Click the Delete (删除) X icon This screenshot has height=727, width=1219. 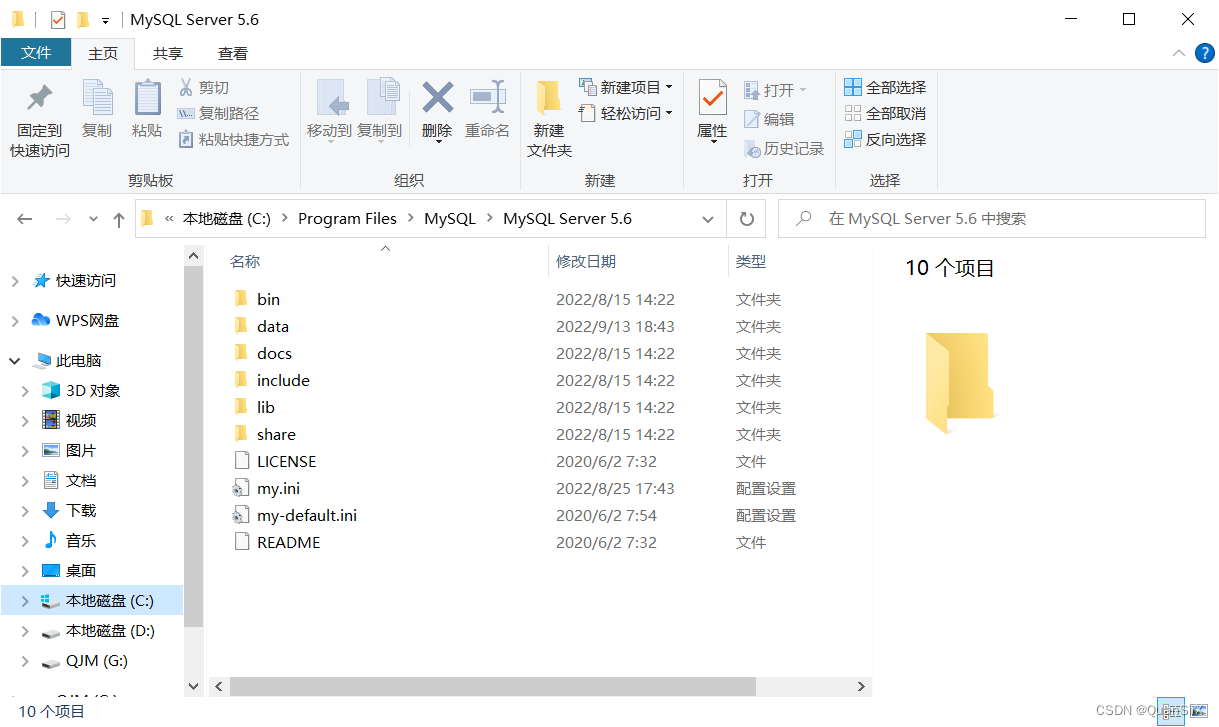pyautogui.click(x=437, y=98)
